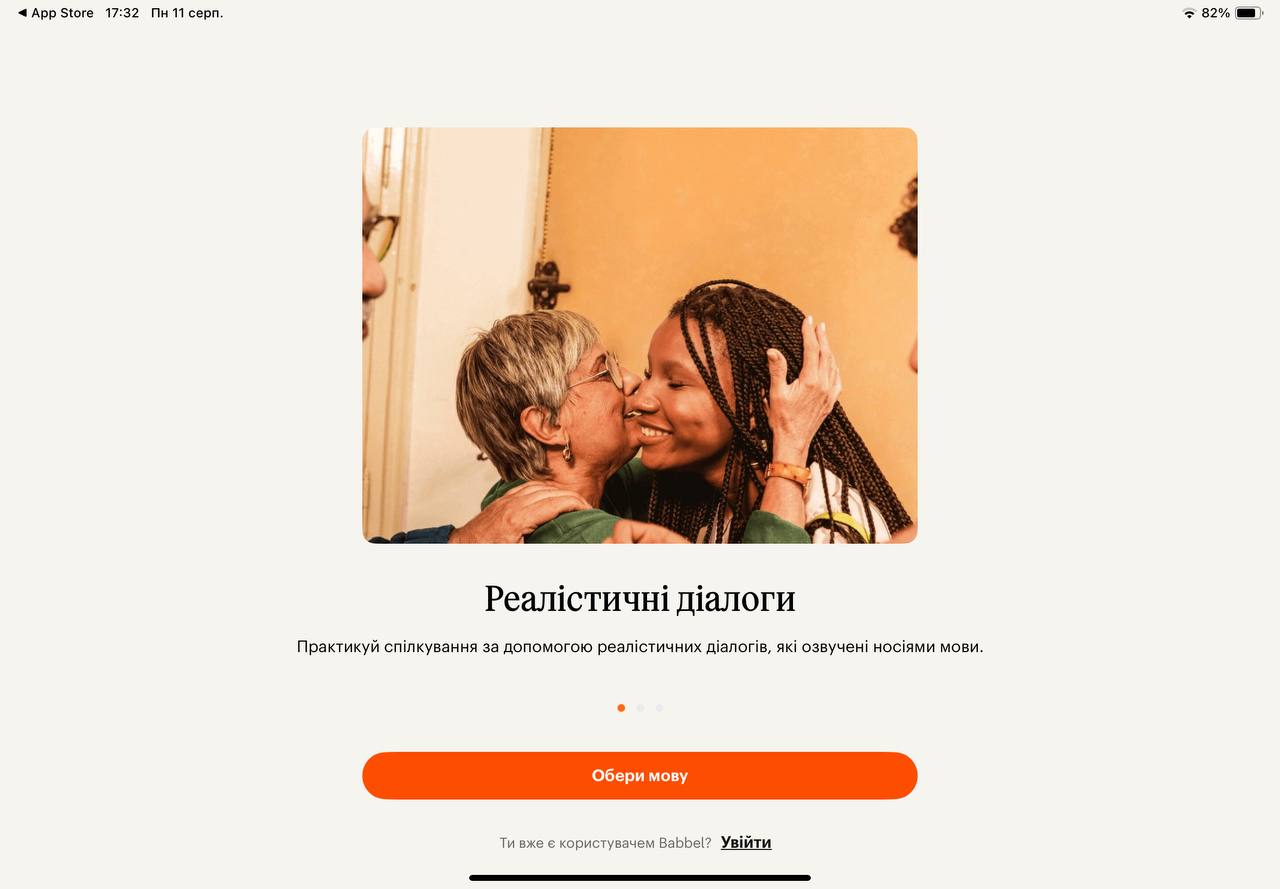
Task: Switch to the second onboarding page dot
Action: pyautogui.click(x=640, y=708)
